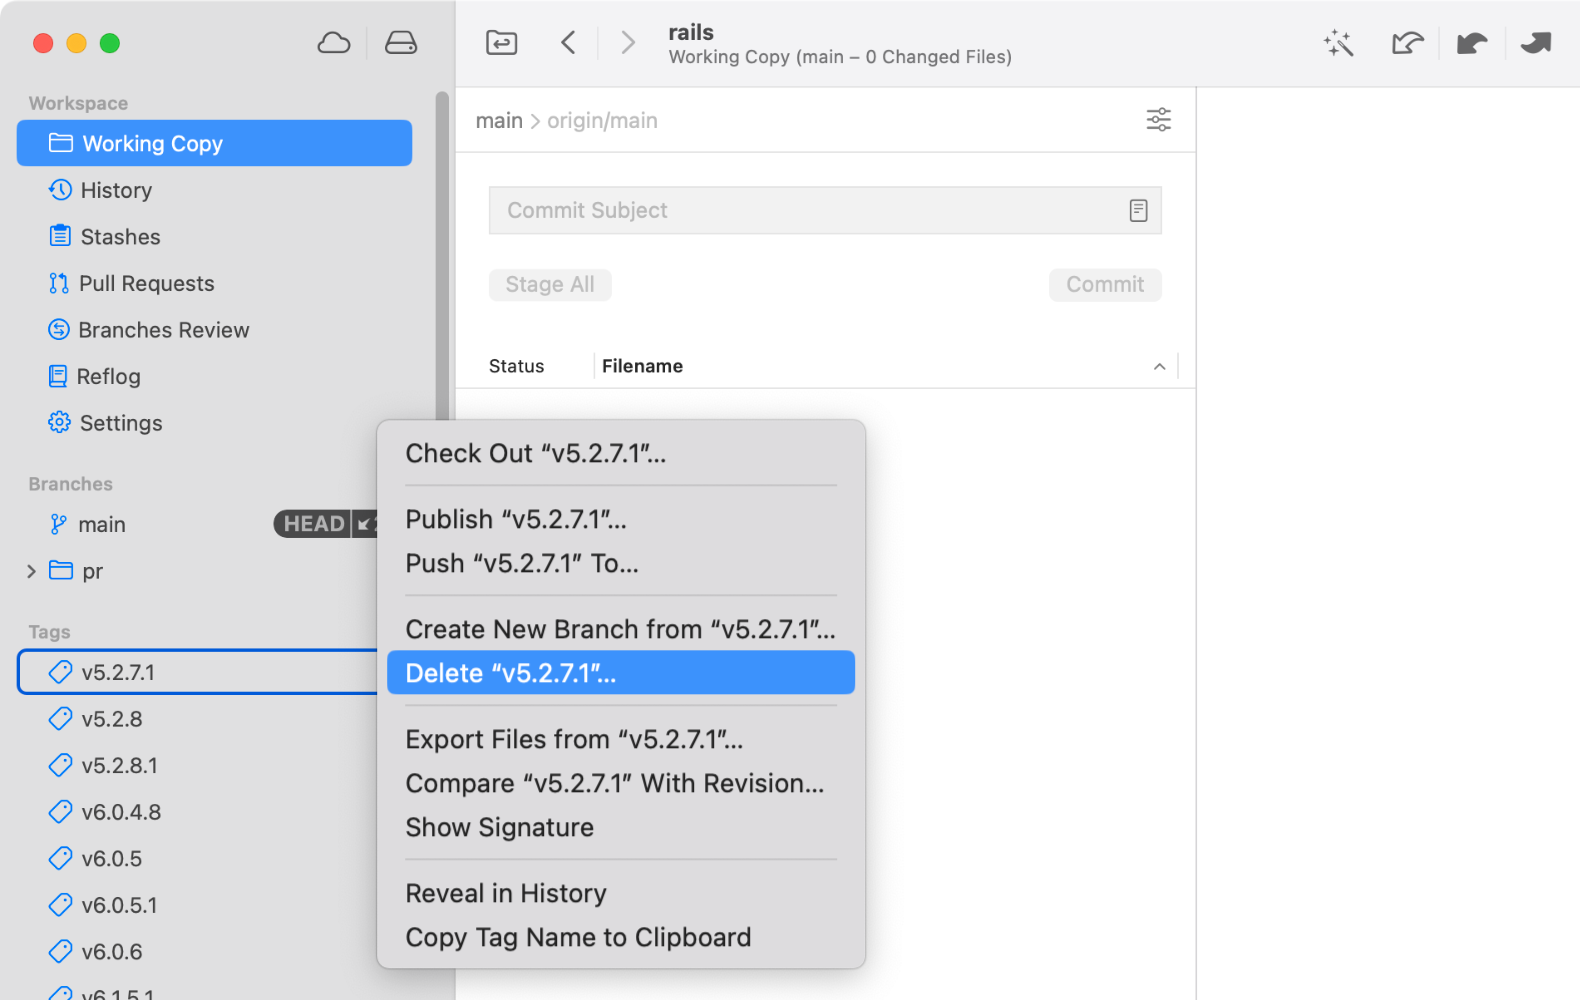Click the magic wand quick actions icon
The image size is (1580, 1000).
pyautogui.click(x=1338, y=43)
